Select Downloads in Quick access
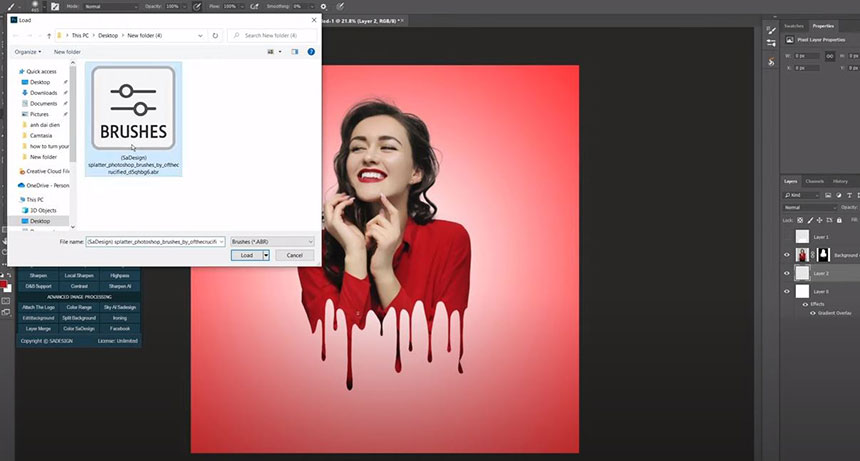Image resolution: width=860 pixels, height=461 pixels. pyautogui.click(x=43, y=93)
